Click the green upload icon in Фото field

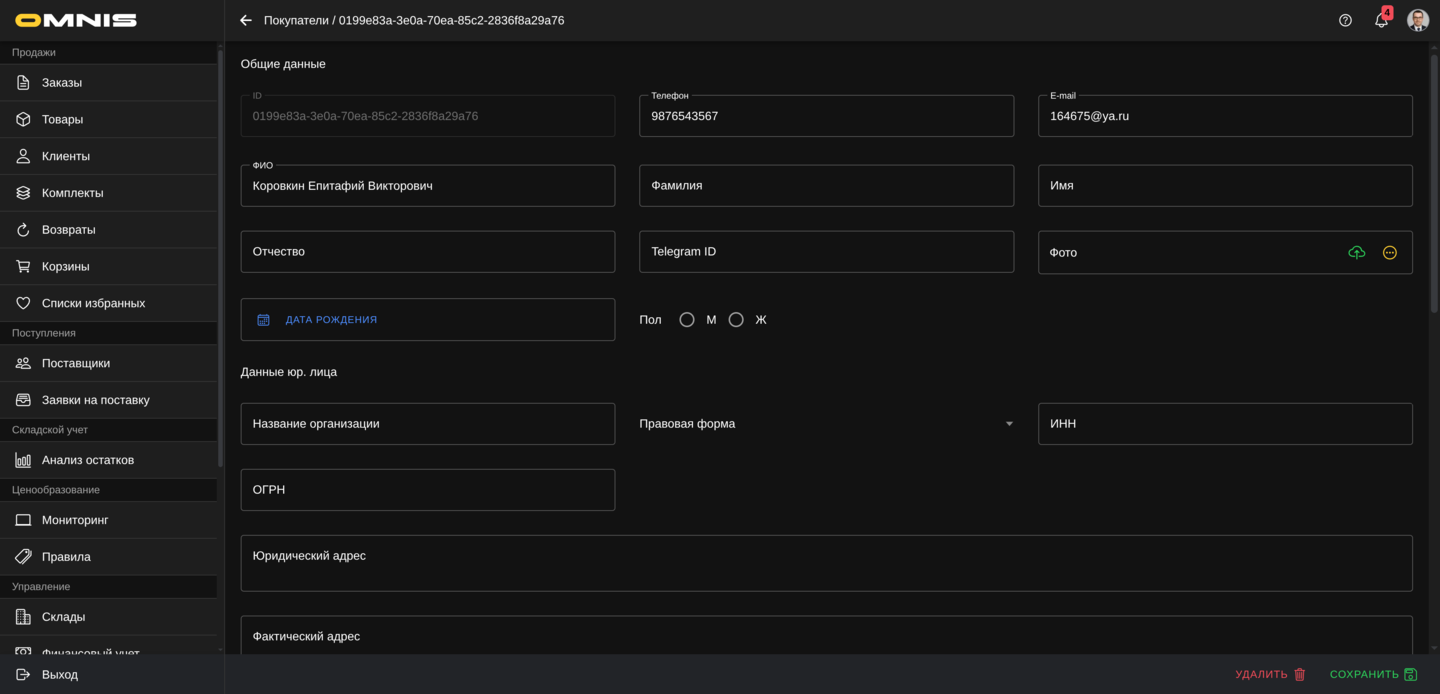(x=1356, y=253)
